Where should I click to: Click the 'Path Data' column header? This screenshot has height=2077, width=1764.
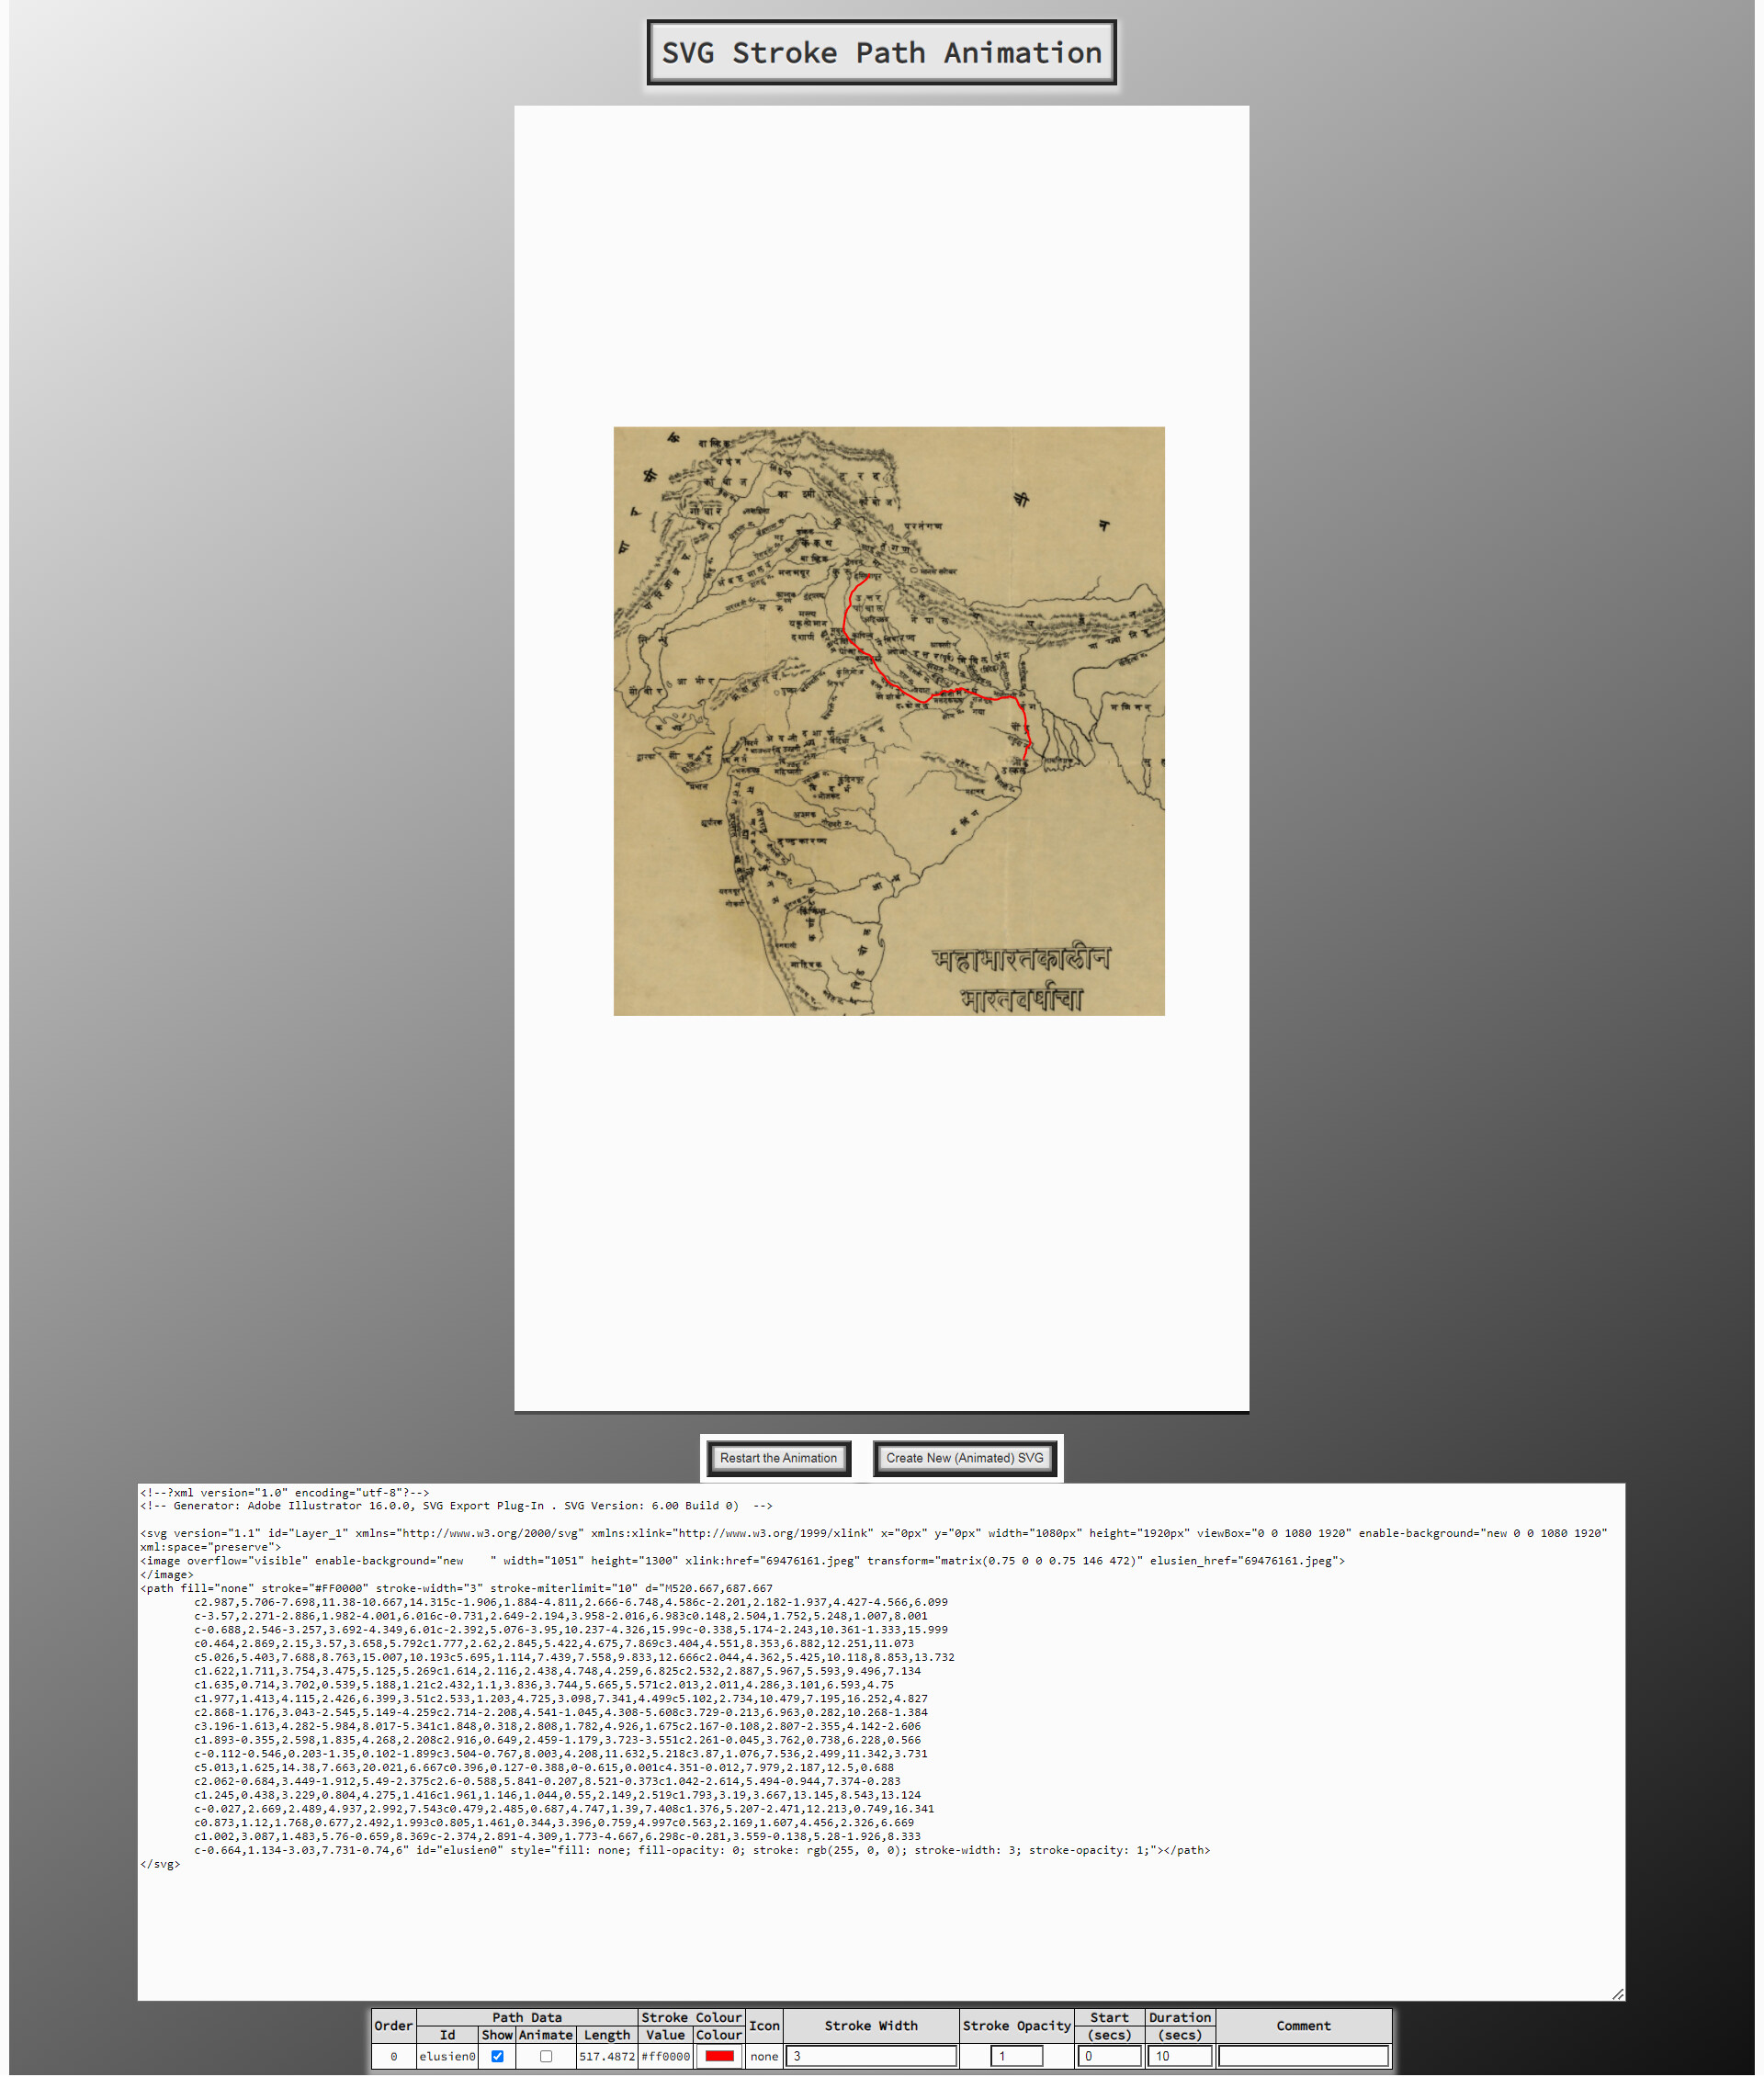tap(526, 2017)
